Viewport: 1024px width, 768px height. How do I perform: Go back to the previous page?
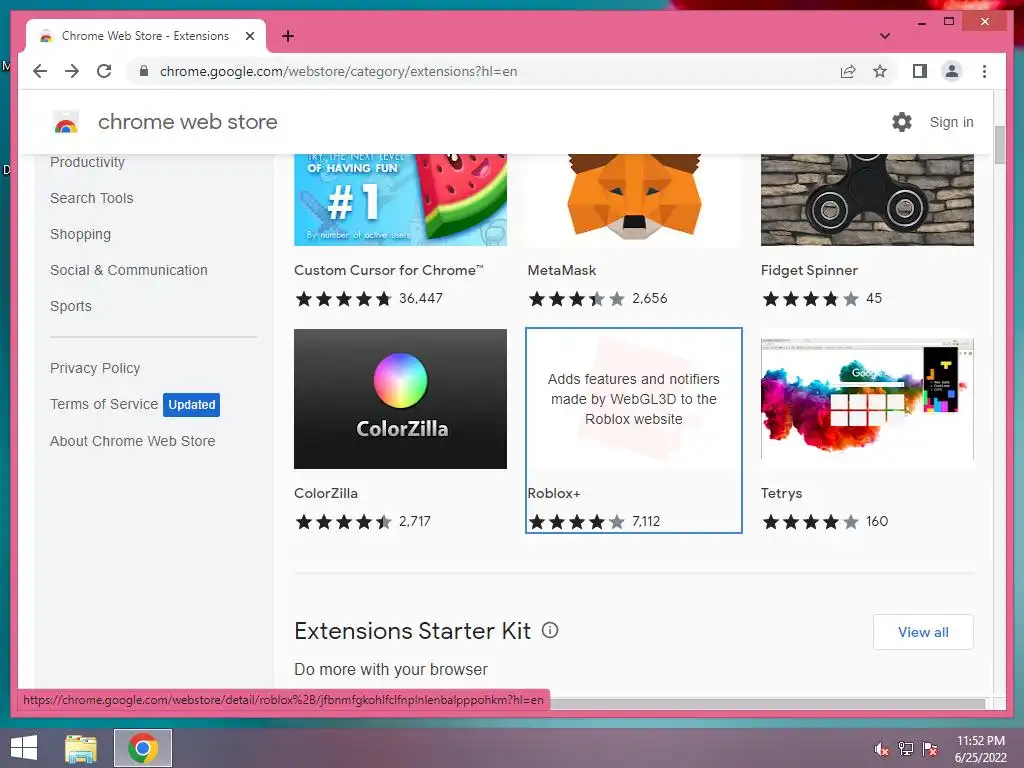coord(40,71)
